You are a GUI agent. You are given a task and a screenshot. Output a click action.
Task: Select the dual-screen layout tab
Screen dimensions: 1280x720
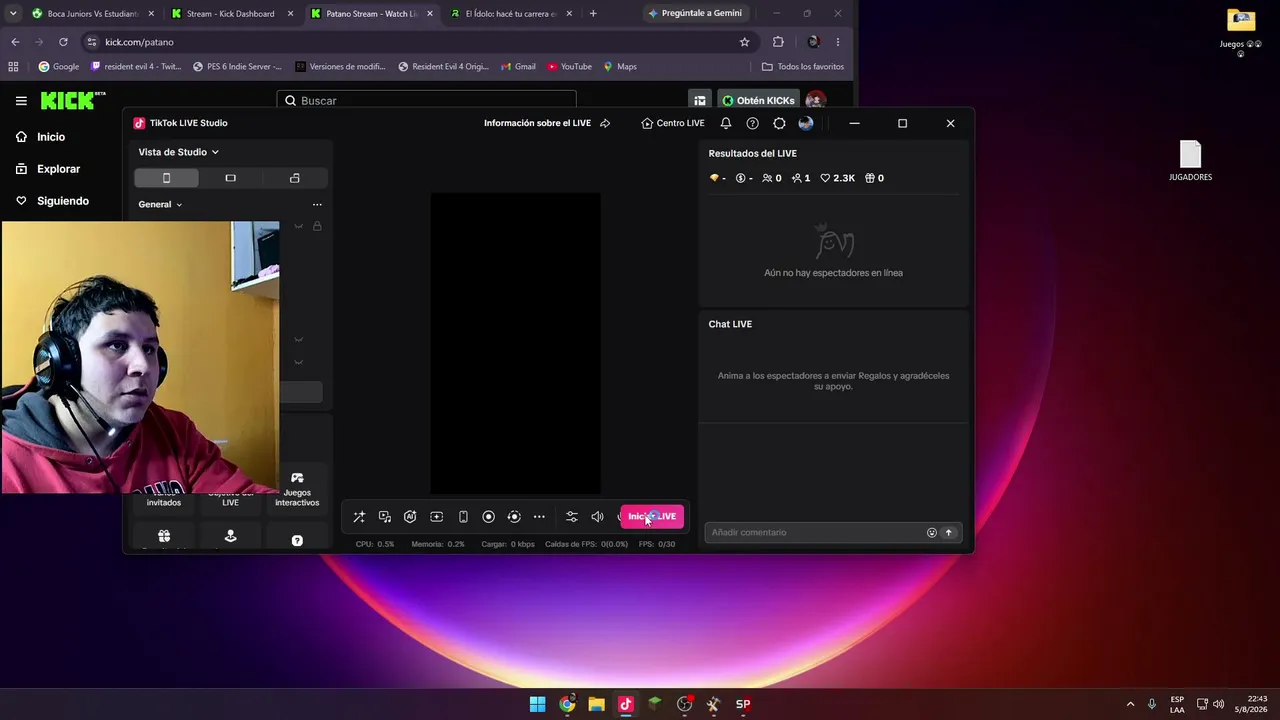tap(294, 178)
